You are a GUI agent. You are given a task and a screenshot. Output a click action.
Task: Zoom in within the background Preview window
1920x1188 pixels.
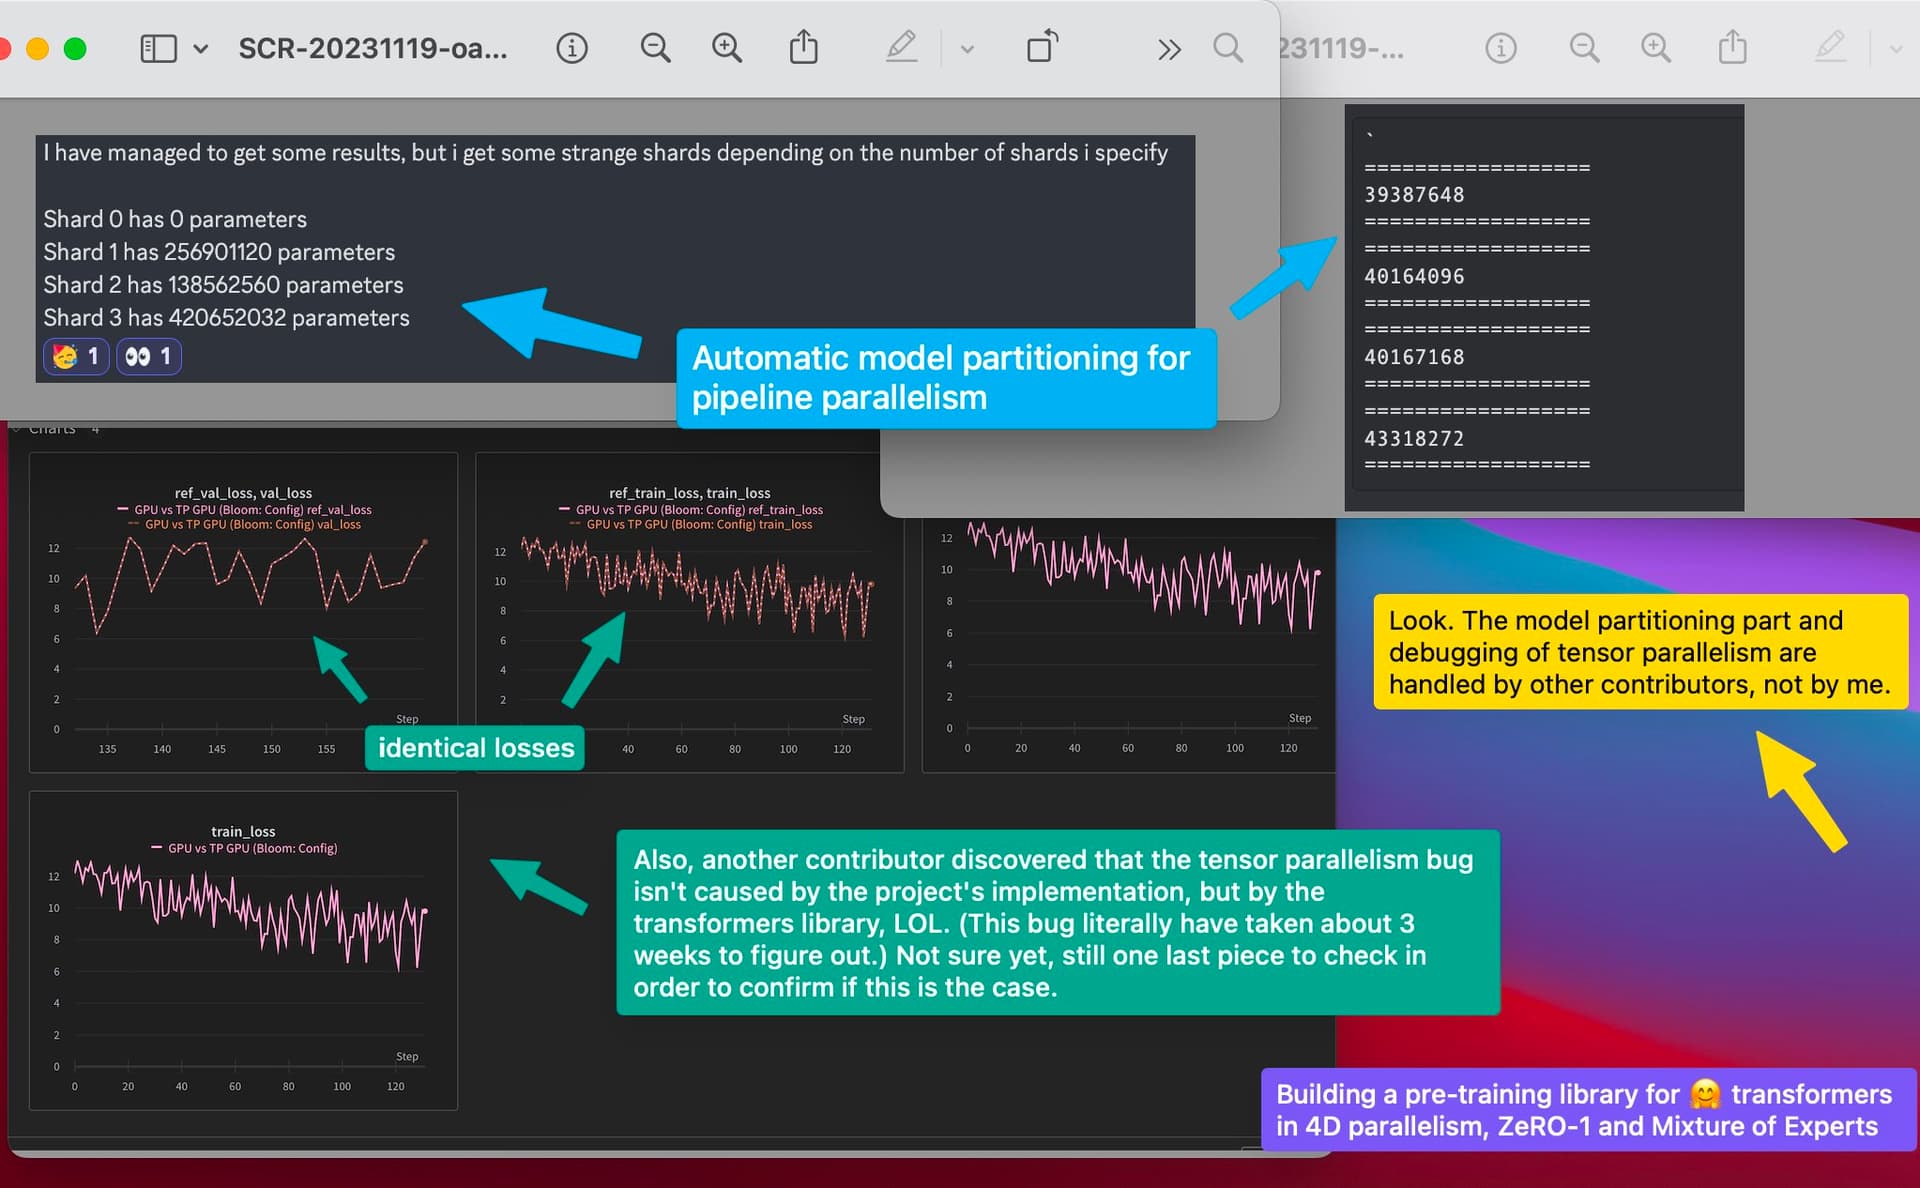point(1656,48)
